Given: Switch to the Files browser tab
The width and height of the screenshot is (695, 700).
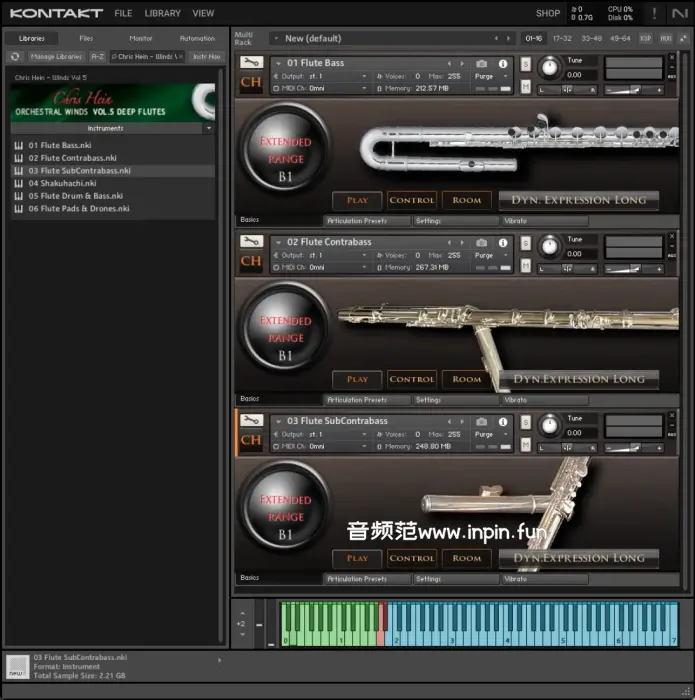Looking at the screenshot, I should (86, 38).
